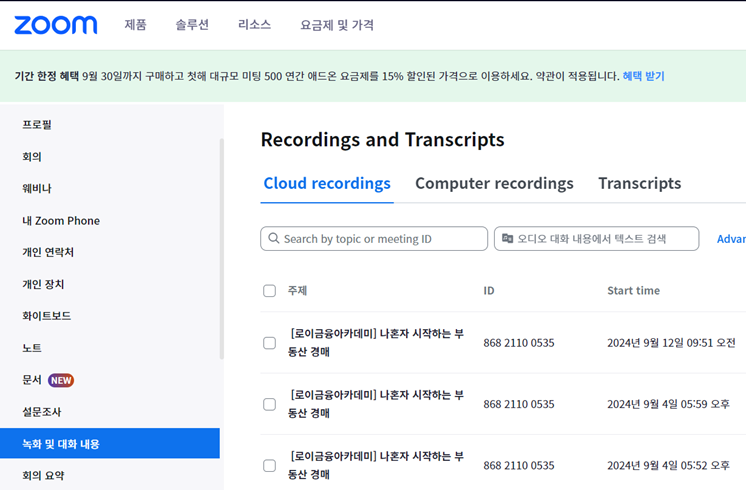The height and width of the screenshot is (490, 746).
Task: Open 회의 요약 in the sidebar
Action: coord(43,475)
